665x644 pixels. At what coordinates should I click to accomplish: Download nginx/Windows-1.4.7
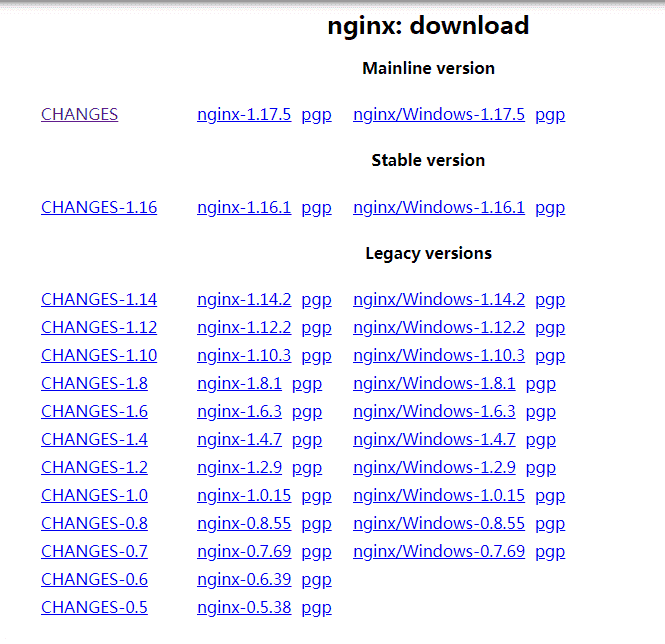tap(434, 440)
